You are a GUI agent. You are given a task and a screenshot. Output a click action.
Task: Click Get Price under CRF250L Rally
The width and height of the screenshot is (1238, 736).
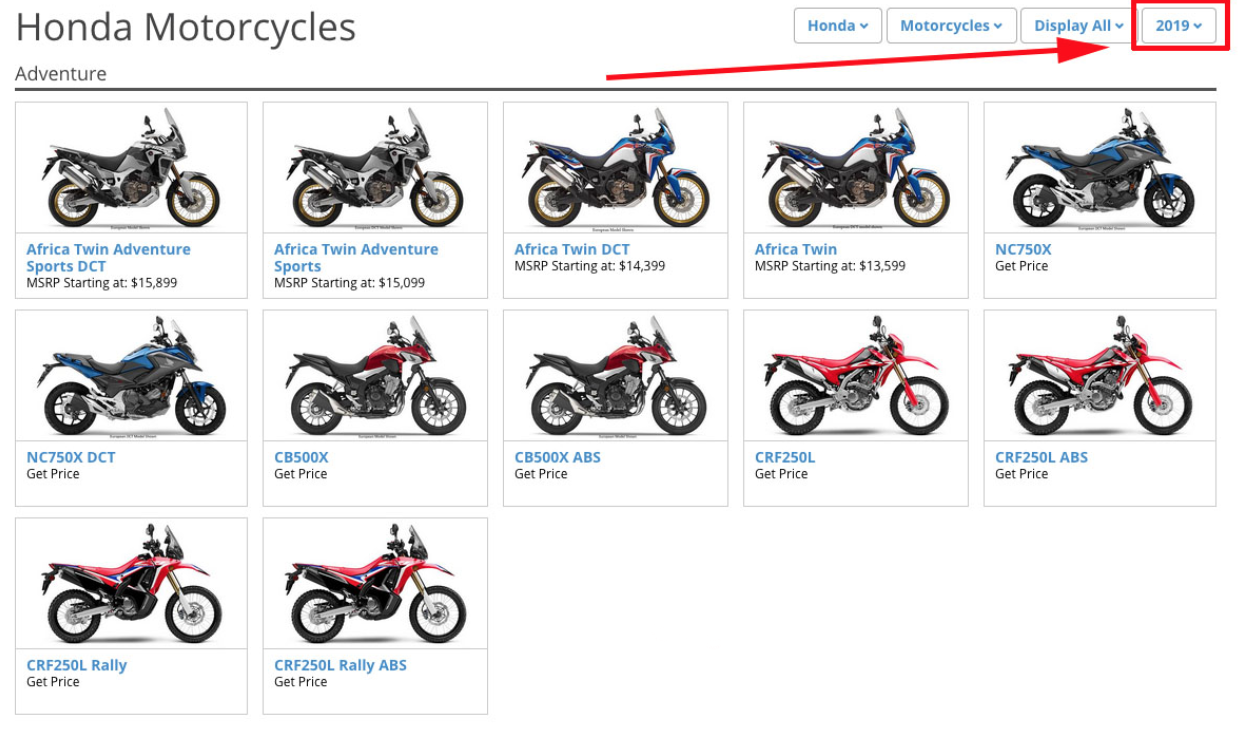[53, 682]
